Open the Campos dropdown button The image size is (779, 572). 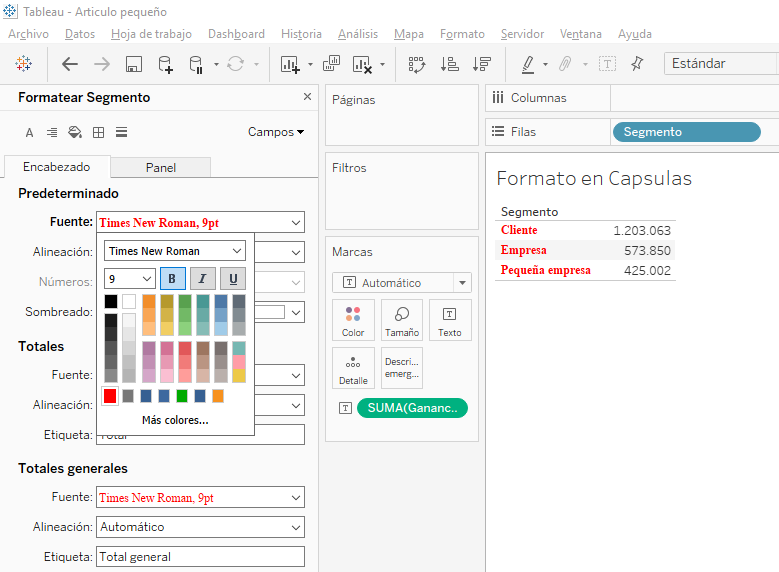click(x=276, y=132)
